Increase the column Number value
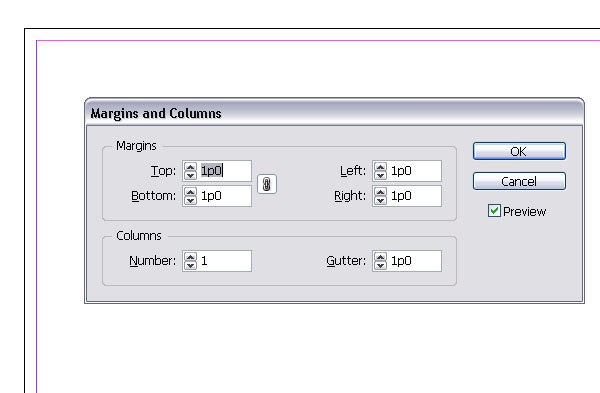This screenshot has width=600, height=393. (x=190, y=256)
